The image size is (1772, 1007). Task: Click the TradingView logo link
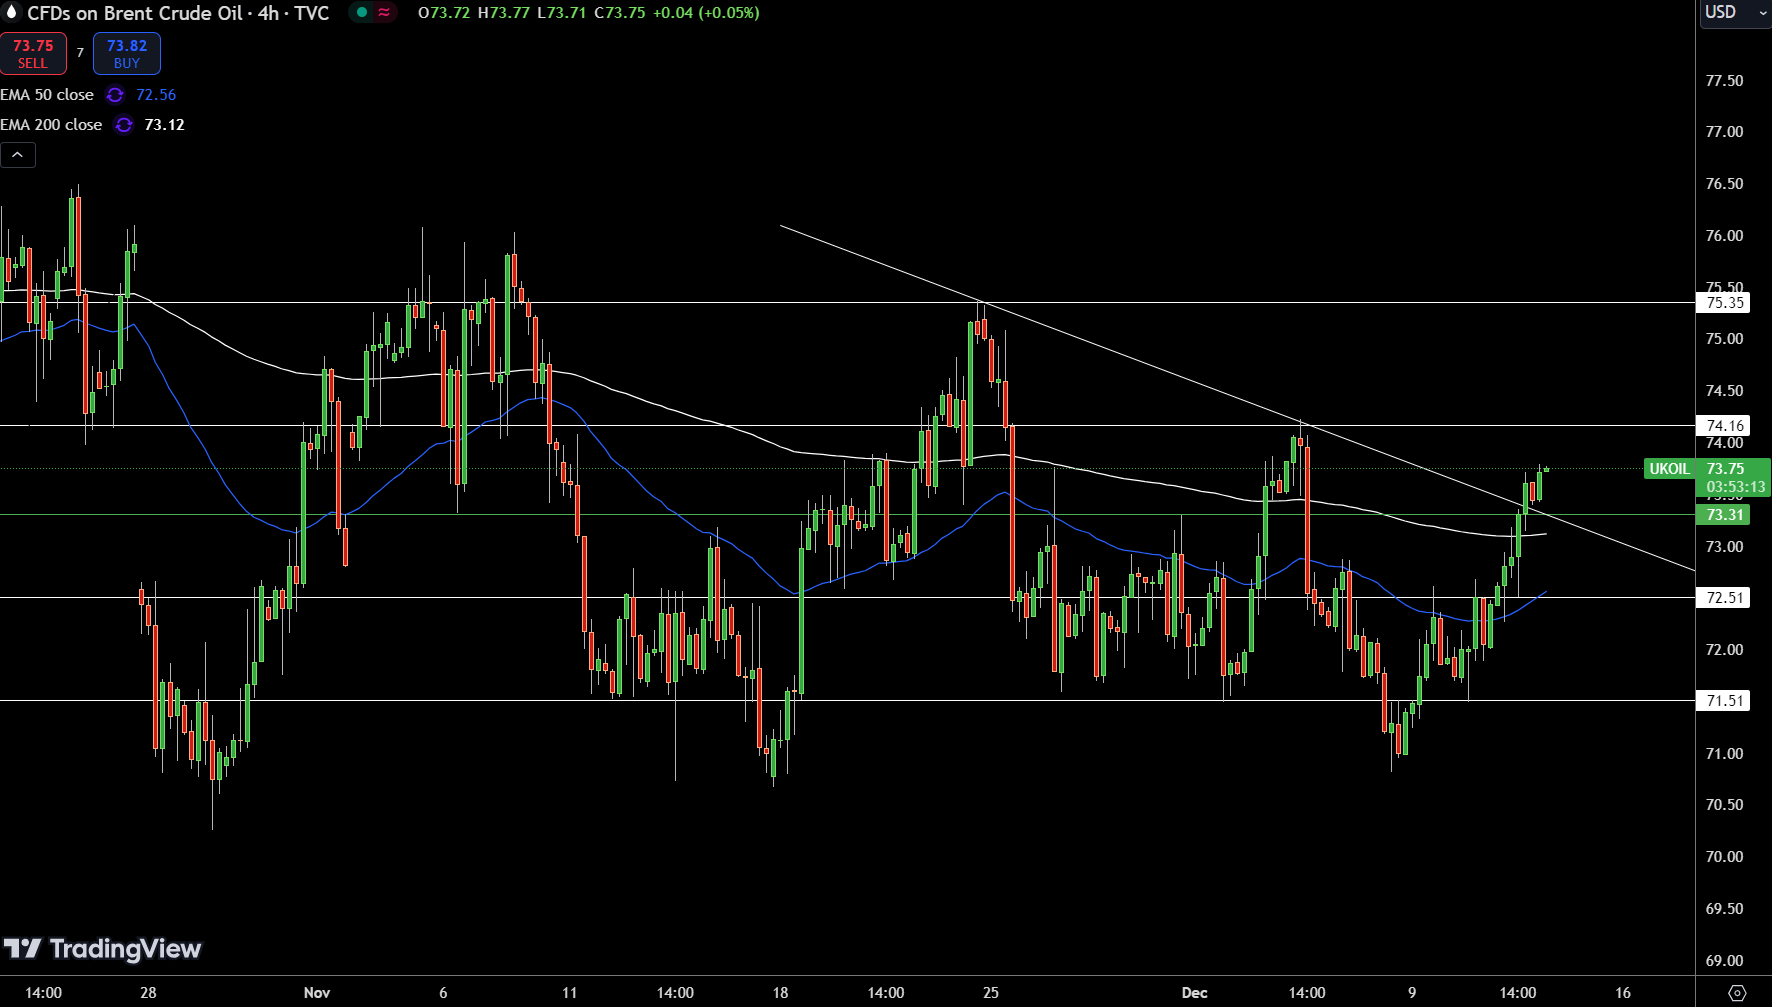103,949
